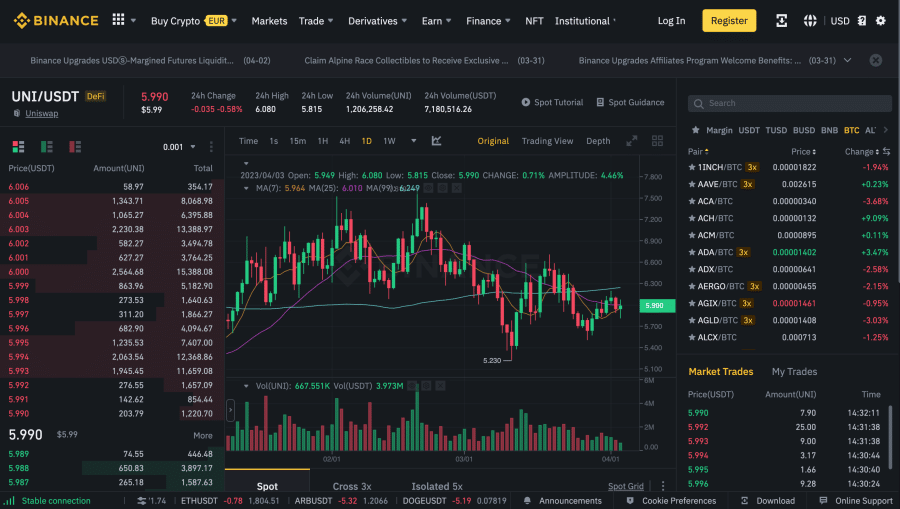The width and height of the screenshot is (900, 509).
Task: Show combined order book view icon
Action: click(x=18, y=147)
